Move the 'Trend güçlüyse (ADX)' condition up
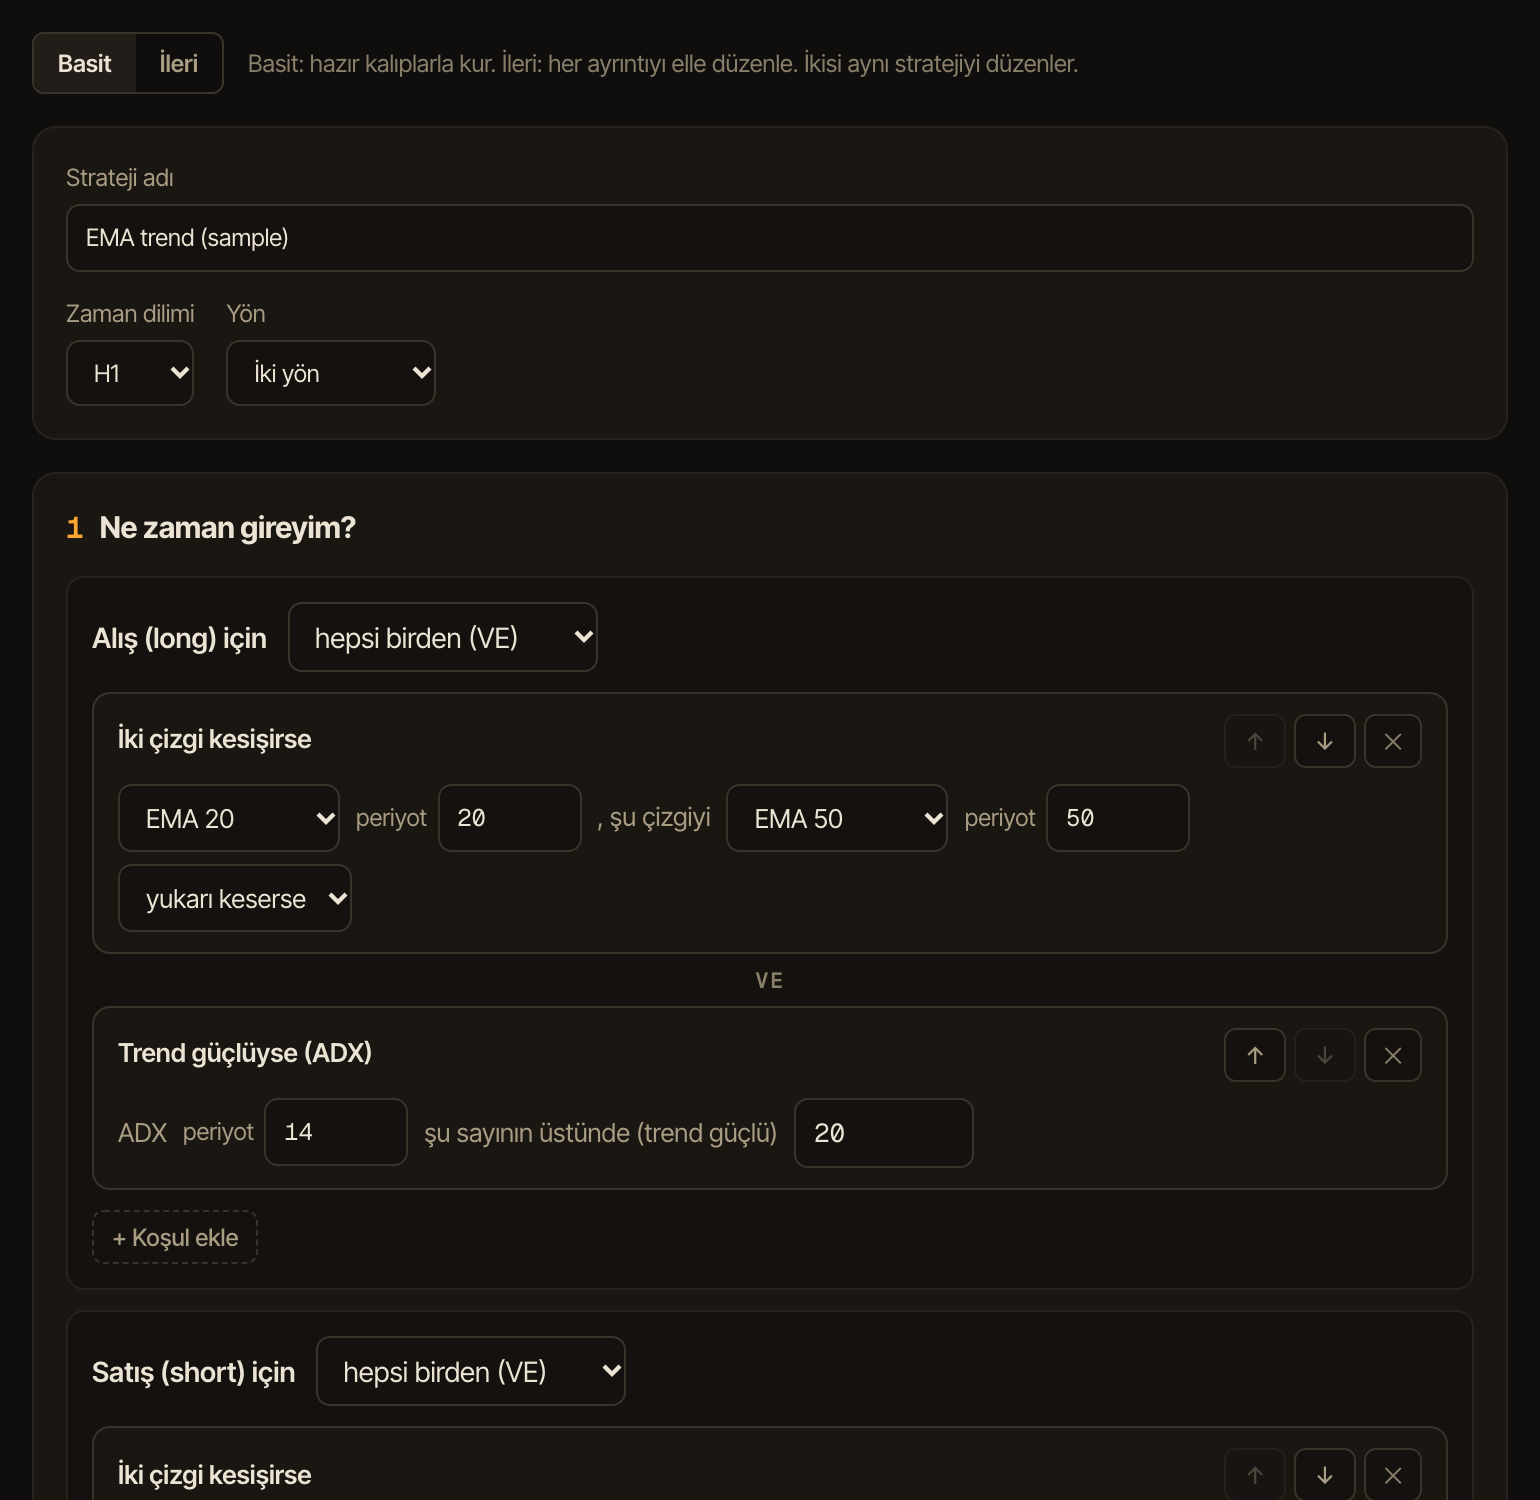Screen dimensions: 1540x1500 (1254, 1055)
